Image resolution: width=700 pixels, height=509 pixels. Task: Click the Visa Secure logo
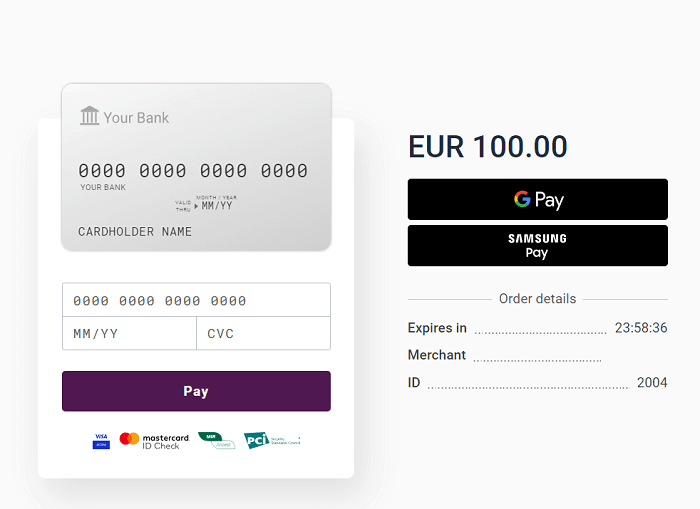tap(101, 440)
